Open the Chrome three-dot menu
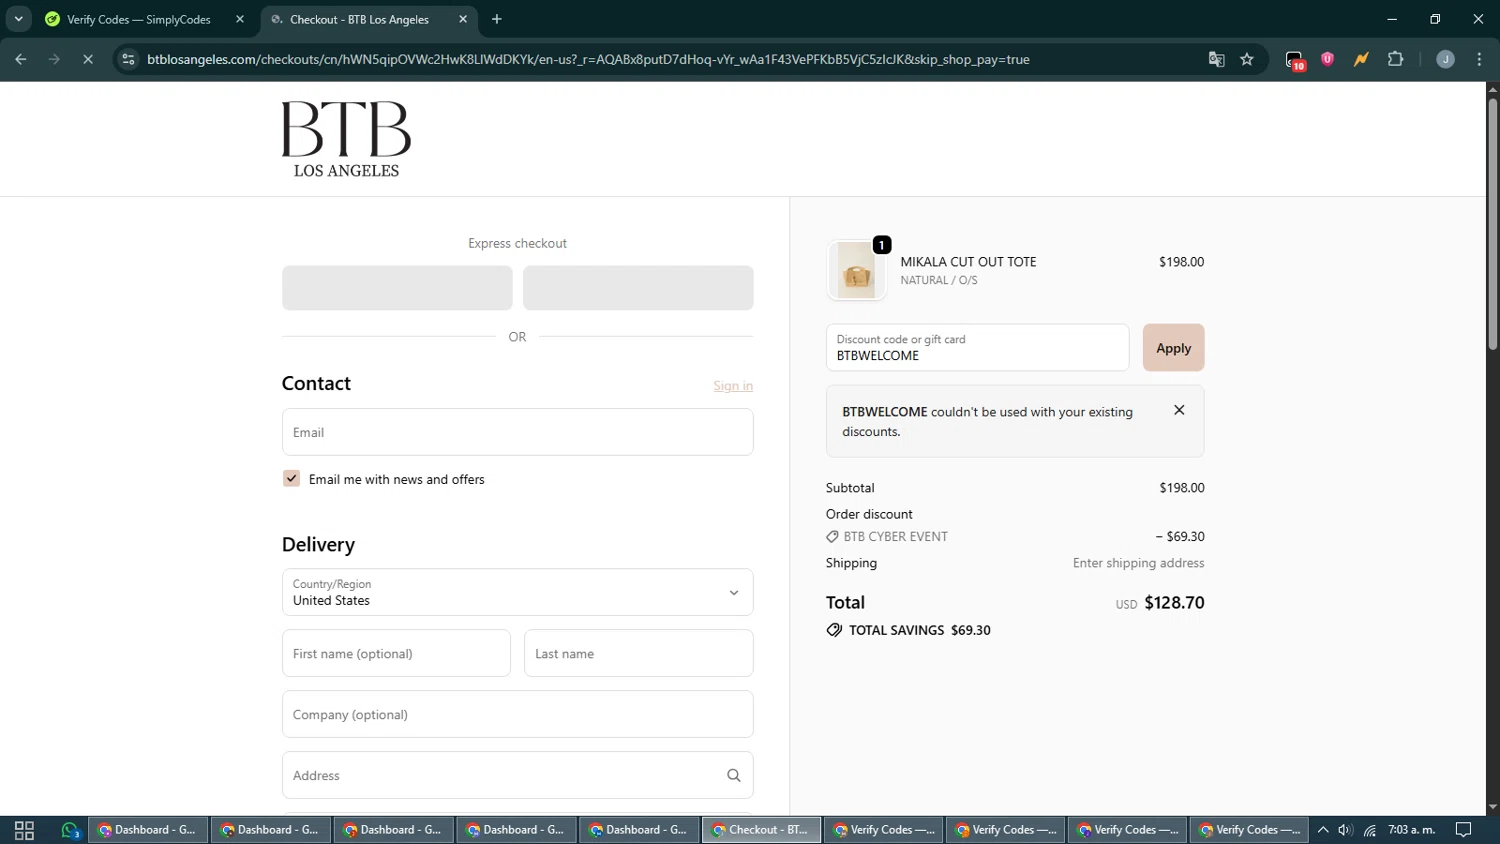Screen dimensions: 1500x844 [x=1479, y=59]
